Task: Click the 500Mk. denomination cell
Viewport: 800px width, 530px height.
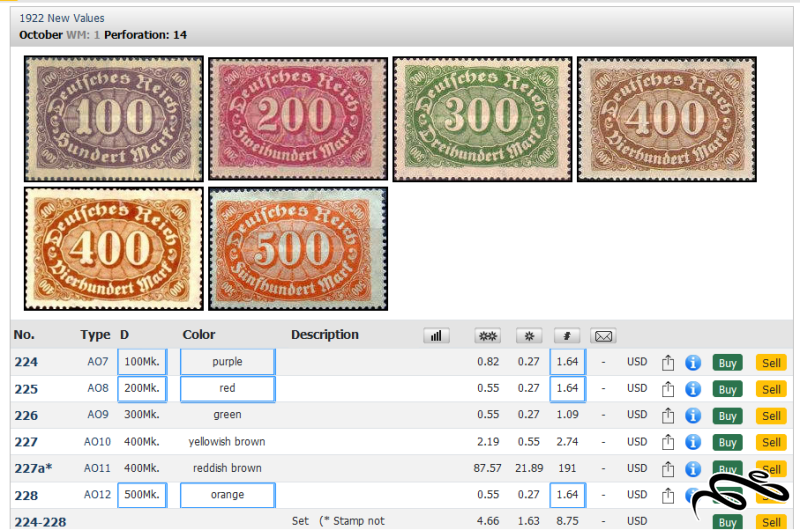Action: 142,495
